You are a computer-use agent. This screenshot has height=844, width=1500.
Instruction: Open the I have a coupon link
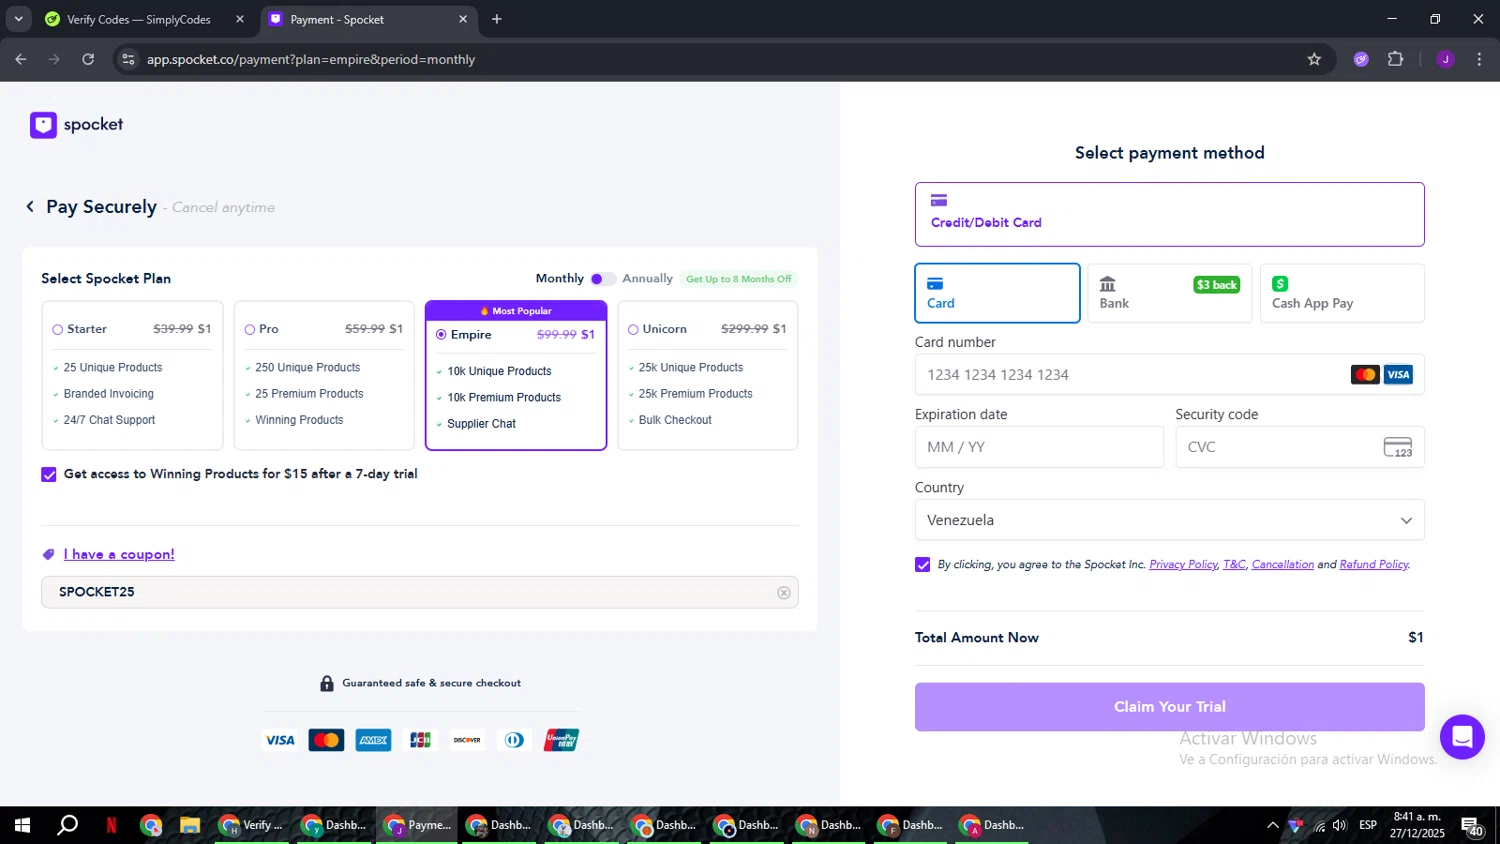coord(119,554)
